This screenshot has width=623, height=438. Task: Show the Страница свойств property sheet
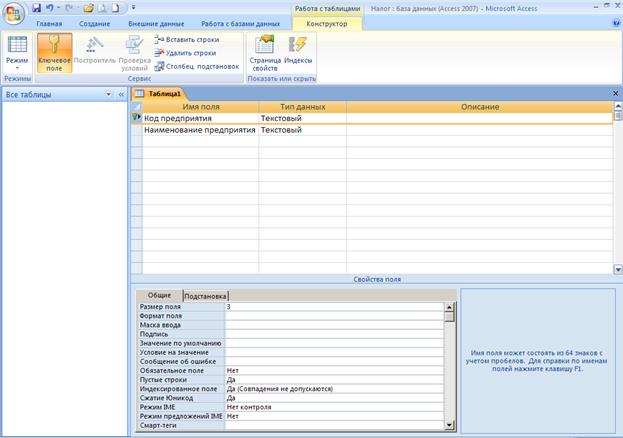click(265, 53)
